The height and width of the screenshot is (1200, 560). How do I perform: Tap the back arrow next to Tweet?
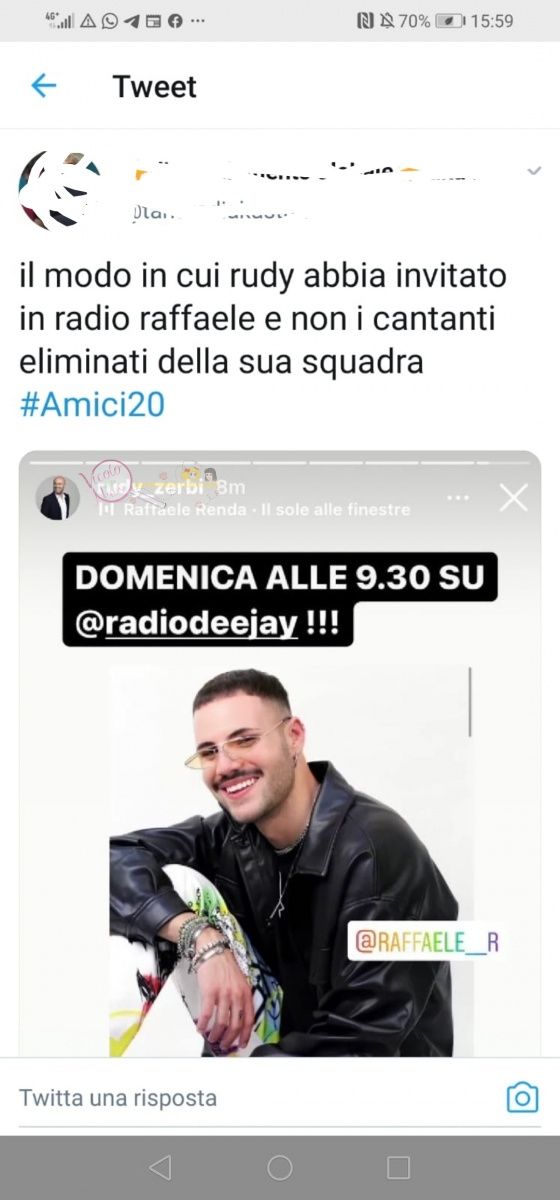point(43,86)
